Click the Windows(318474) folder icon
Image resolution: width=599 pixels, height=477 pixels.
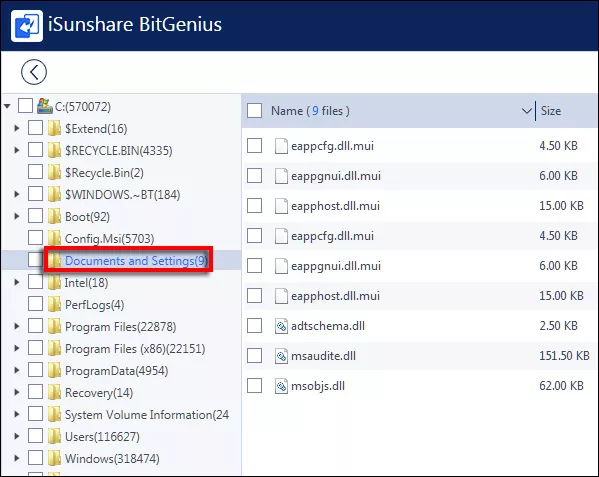[x=54, y=458]
